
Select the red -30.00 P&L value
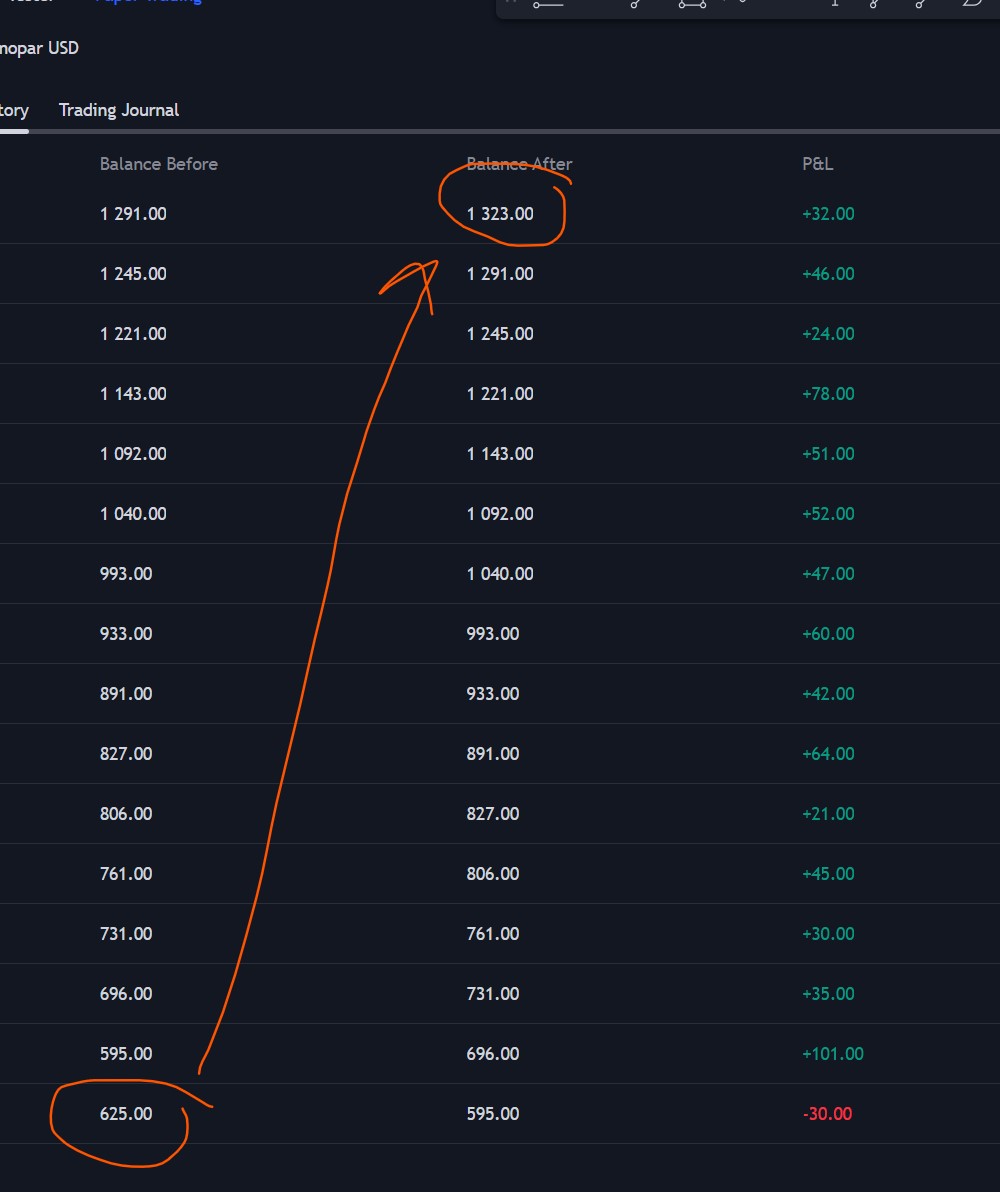pos(827,1114)
